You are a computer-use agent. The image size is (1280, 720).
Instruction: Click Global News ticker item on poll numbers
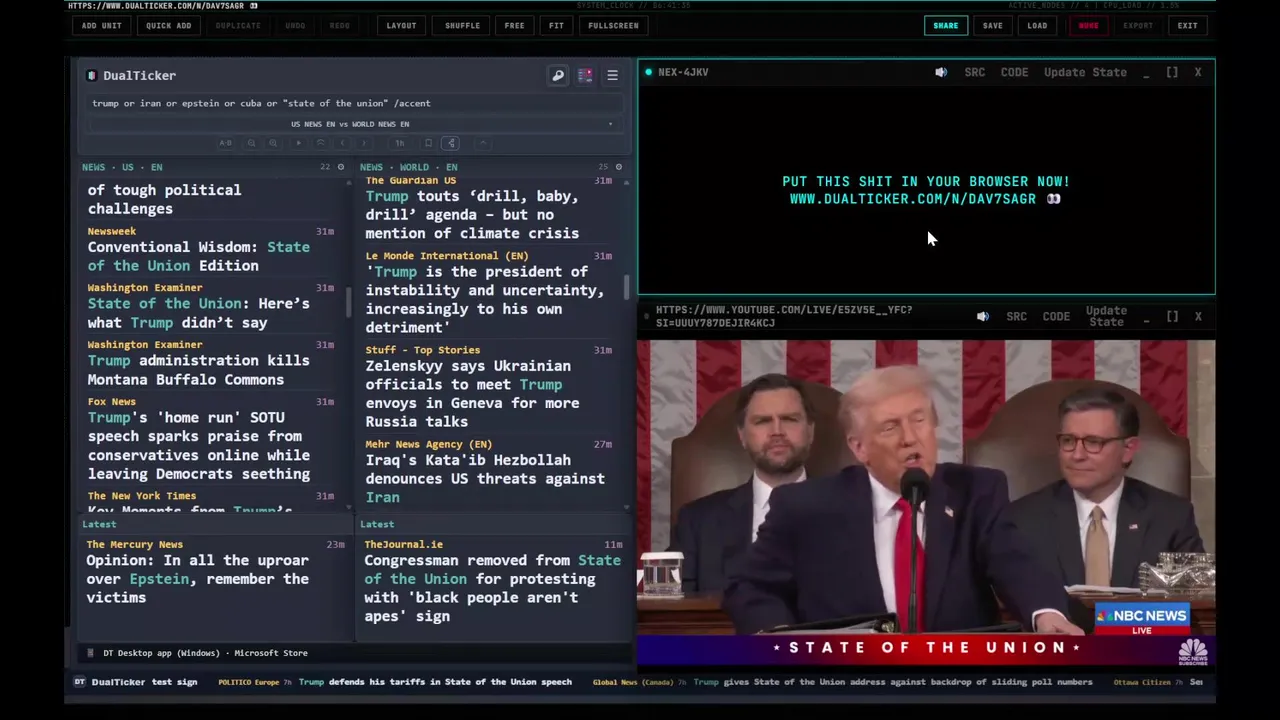click(x=842, y=682)
